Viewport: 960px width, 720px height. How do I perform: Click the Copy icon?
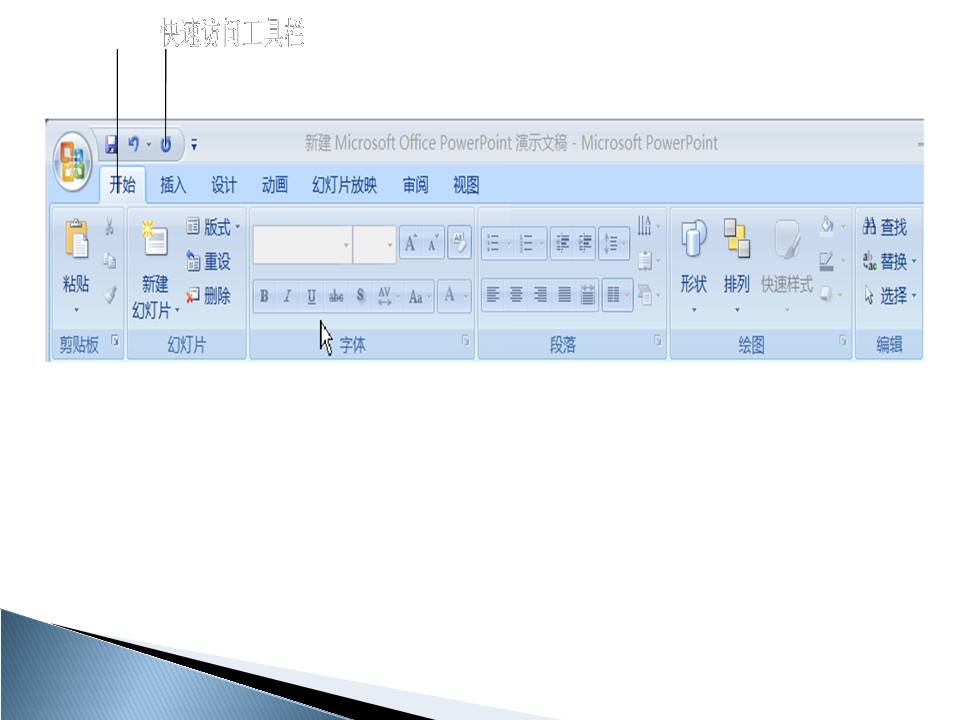110,261
